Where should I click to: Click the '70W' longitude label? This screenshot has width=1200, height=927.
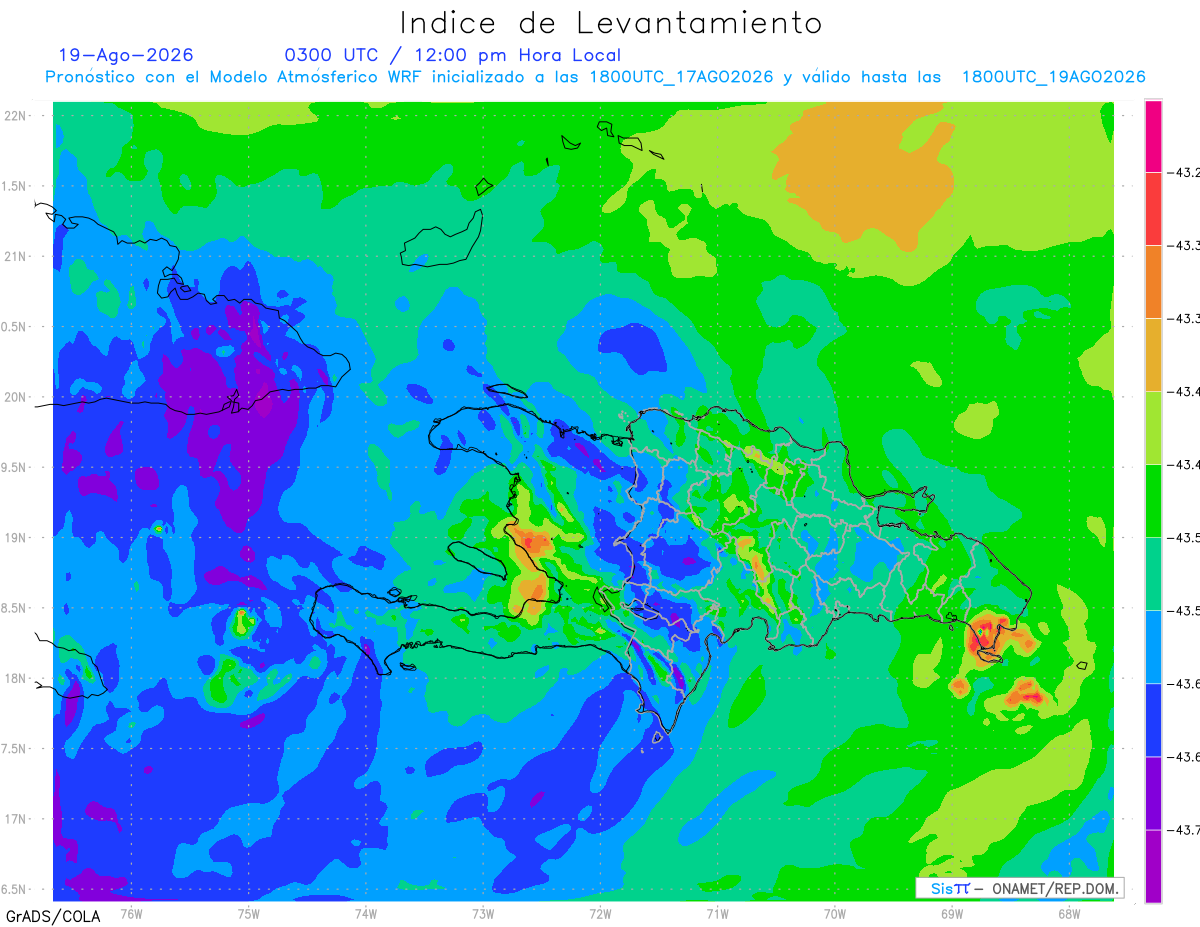click(x=835, y=913)
